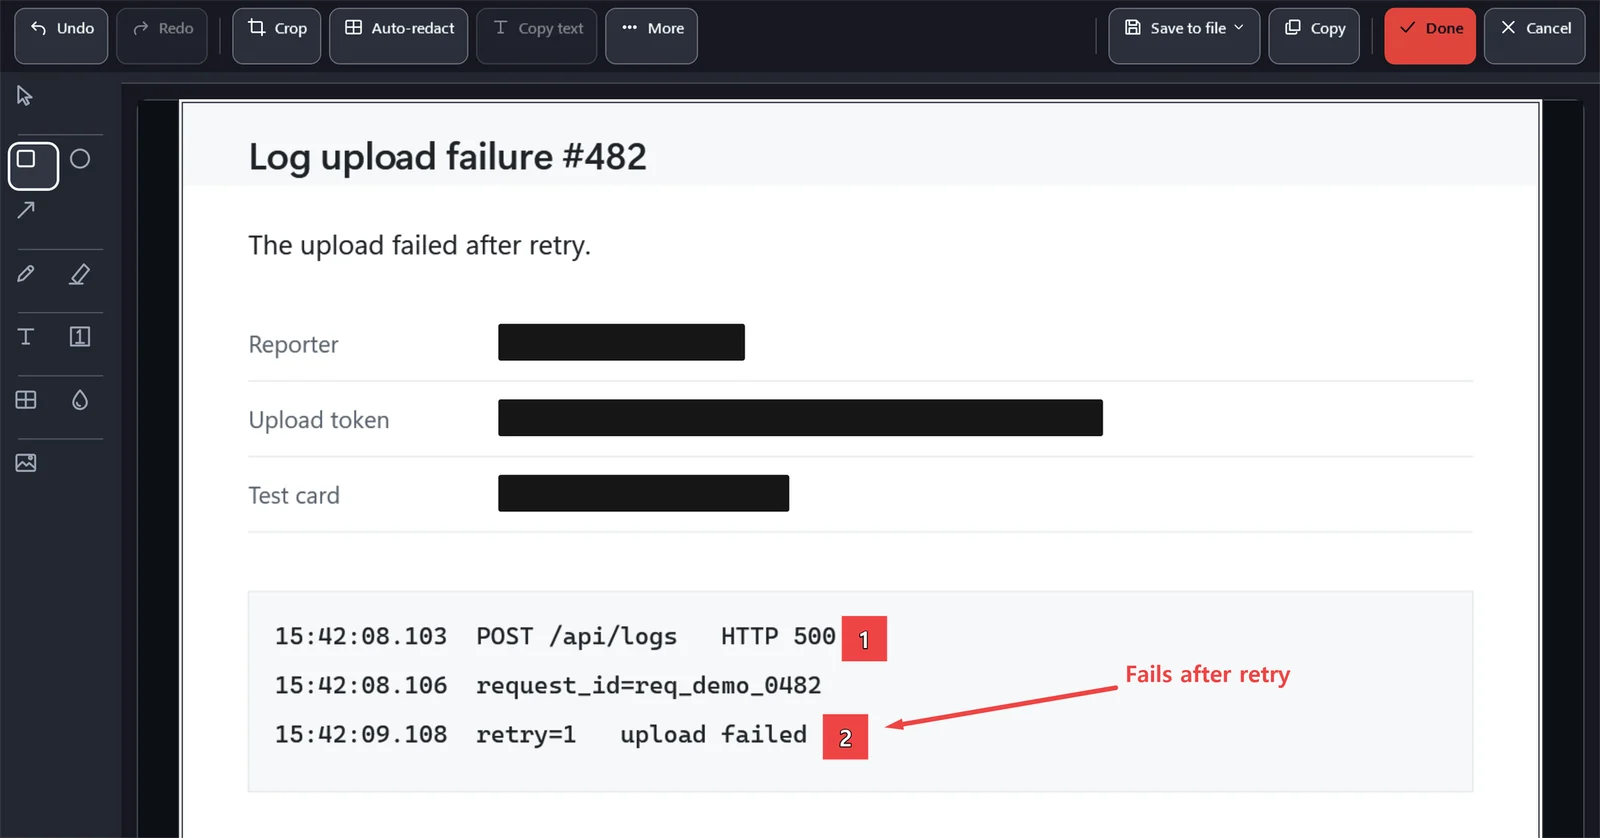
Task: Select the pixelate grid tool in sidebar
Action: (x=26, y=400)
